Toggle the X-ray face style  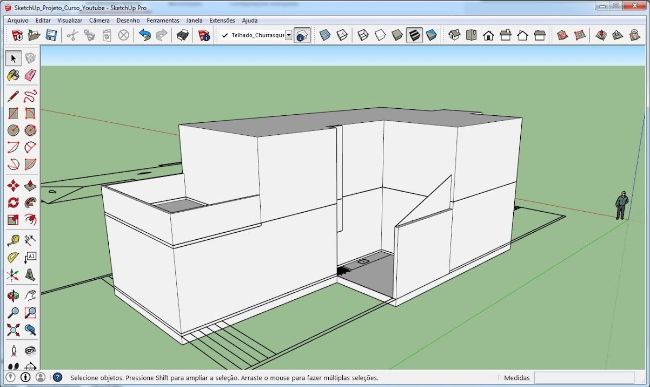tap(325, 35)
